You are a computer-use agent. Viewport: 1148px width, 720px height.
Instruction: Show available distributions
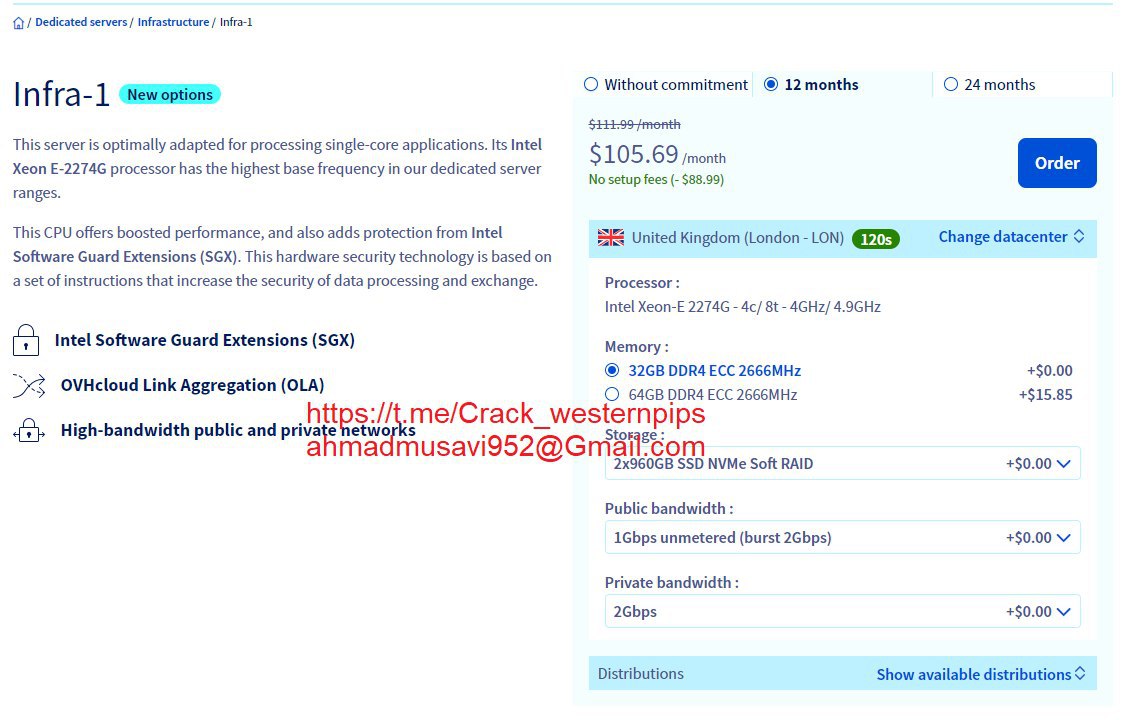tap(981, 674)
